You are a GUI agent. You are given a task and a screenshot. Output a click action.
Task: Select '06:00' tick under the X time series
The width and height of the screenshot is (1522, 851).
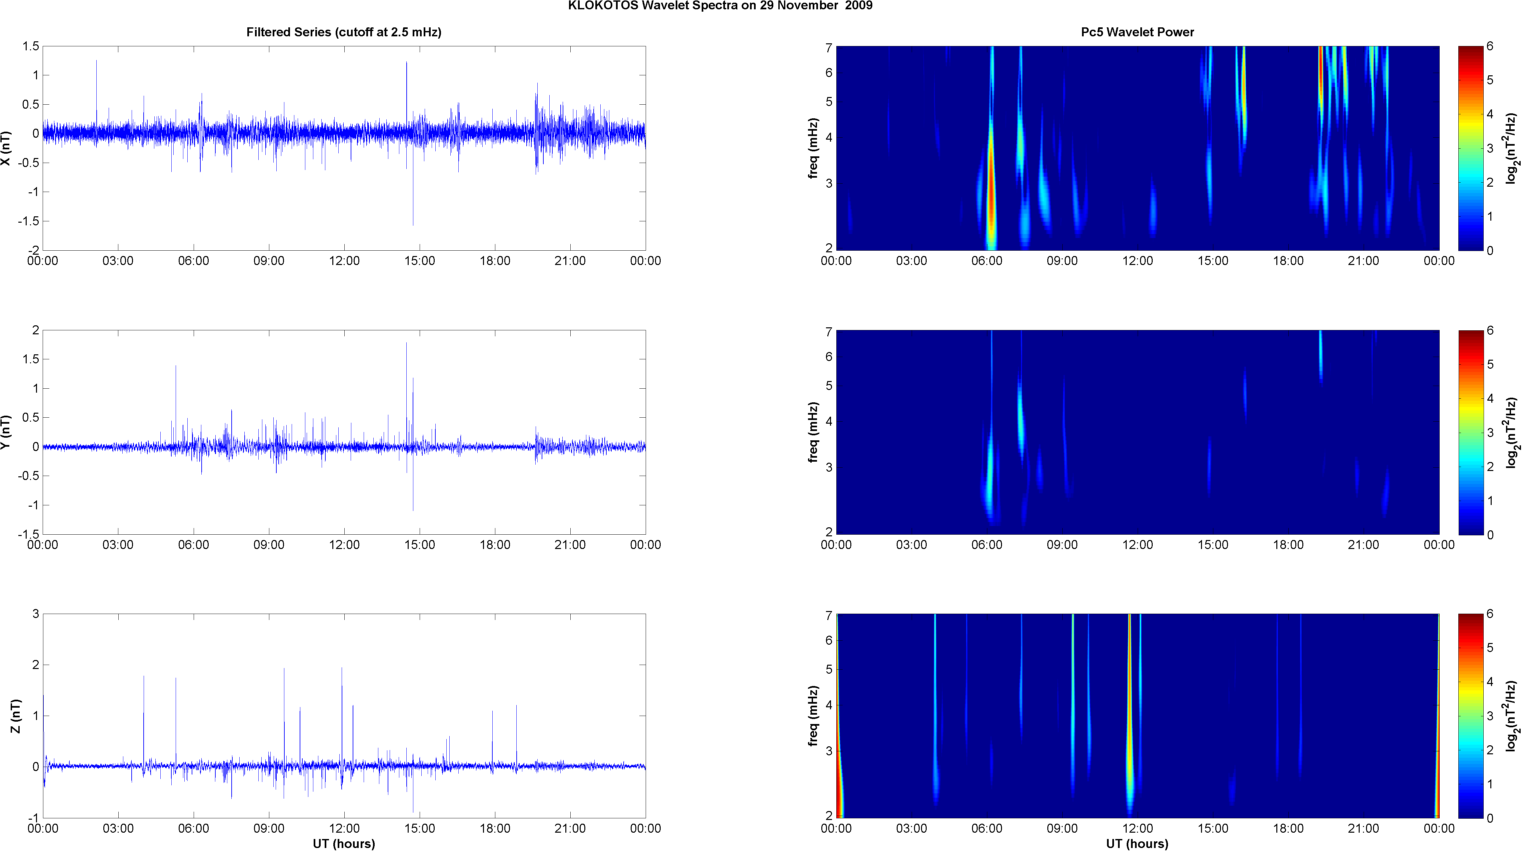[x=193, y=261]
